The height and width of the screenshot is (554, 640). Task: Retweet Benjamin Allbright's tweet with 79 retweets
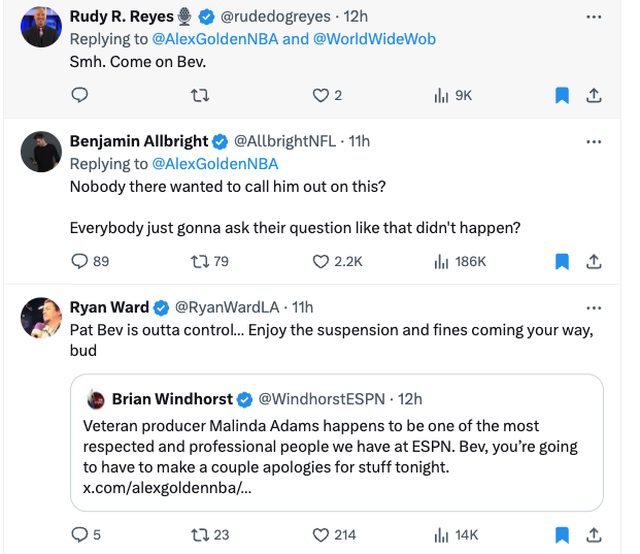198,261
